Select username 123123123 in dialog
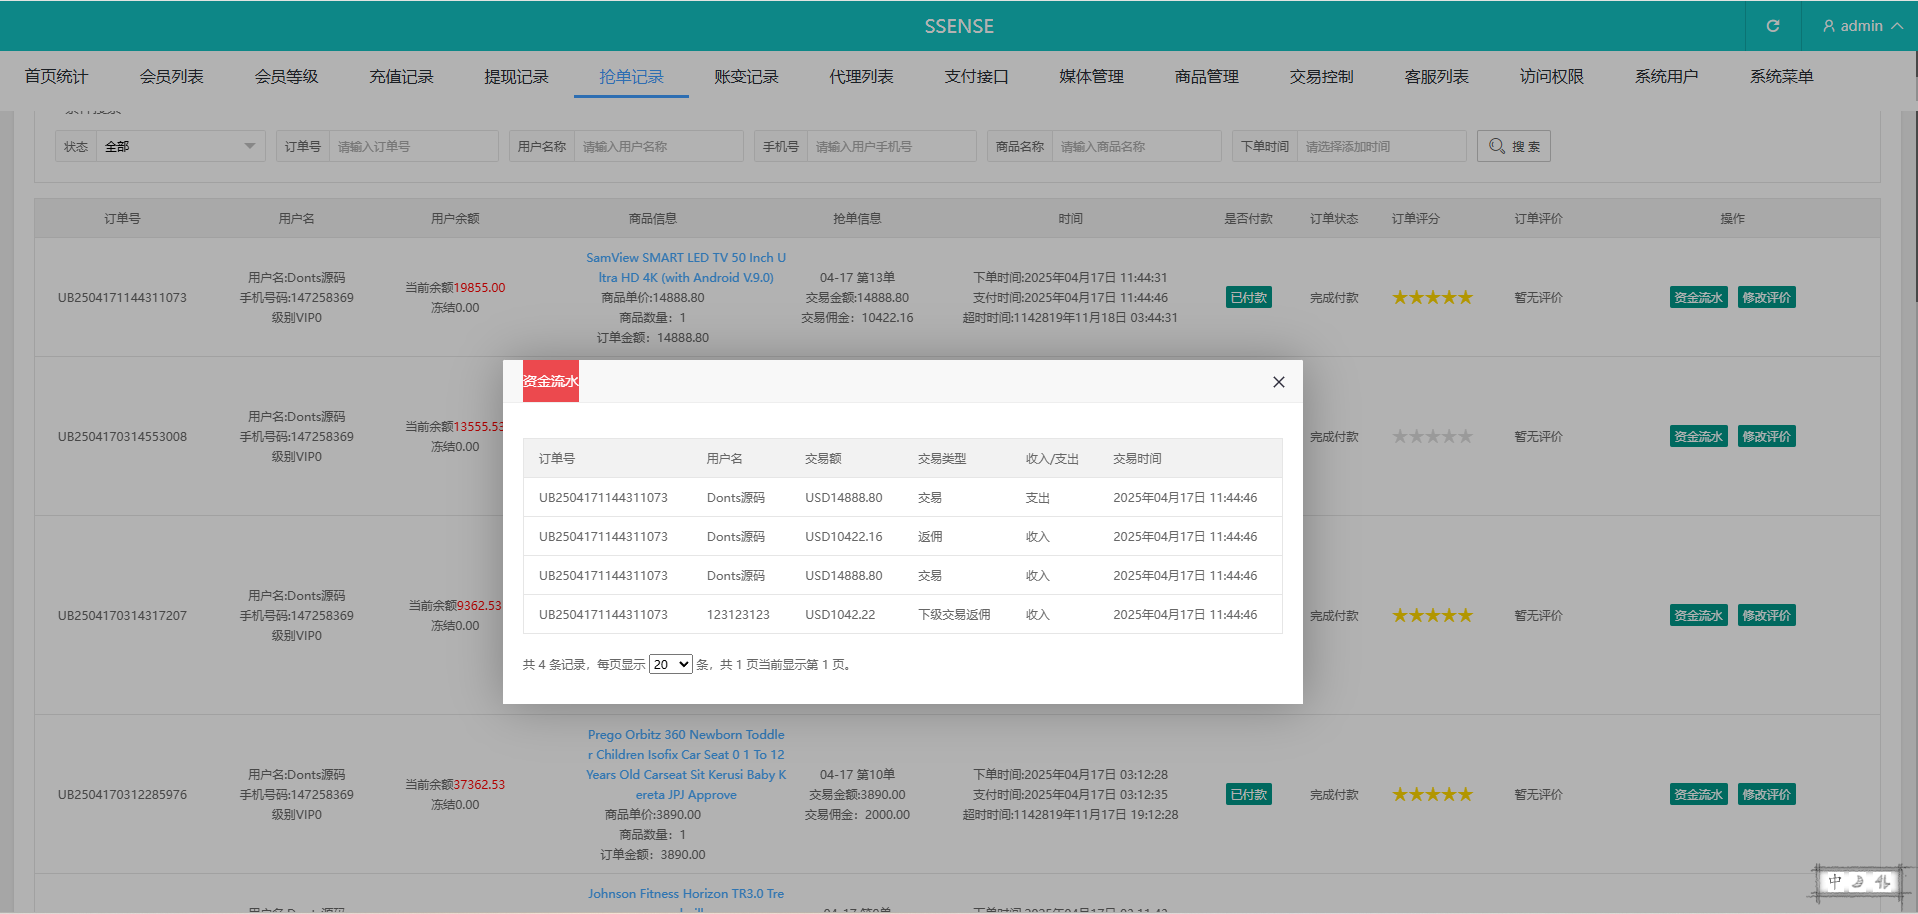The width and height of the screenshot is (1918, 914). [x=738, y=615]
